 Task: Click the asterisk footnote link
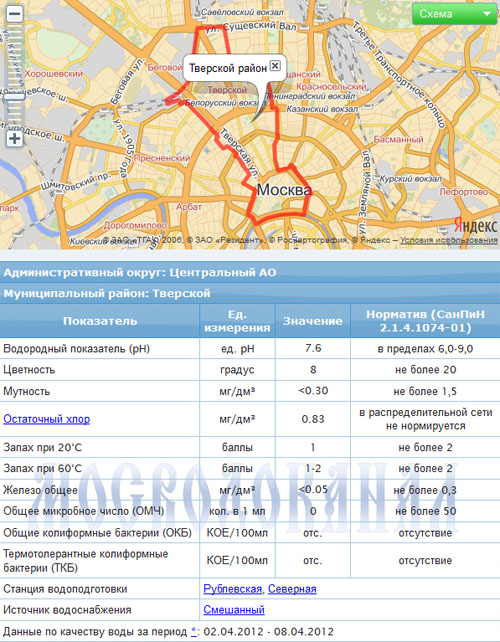[194, 631]
